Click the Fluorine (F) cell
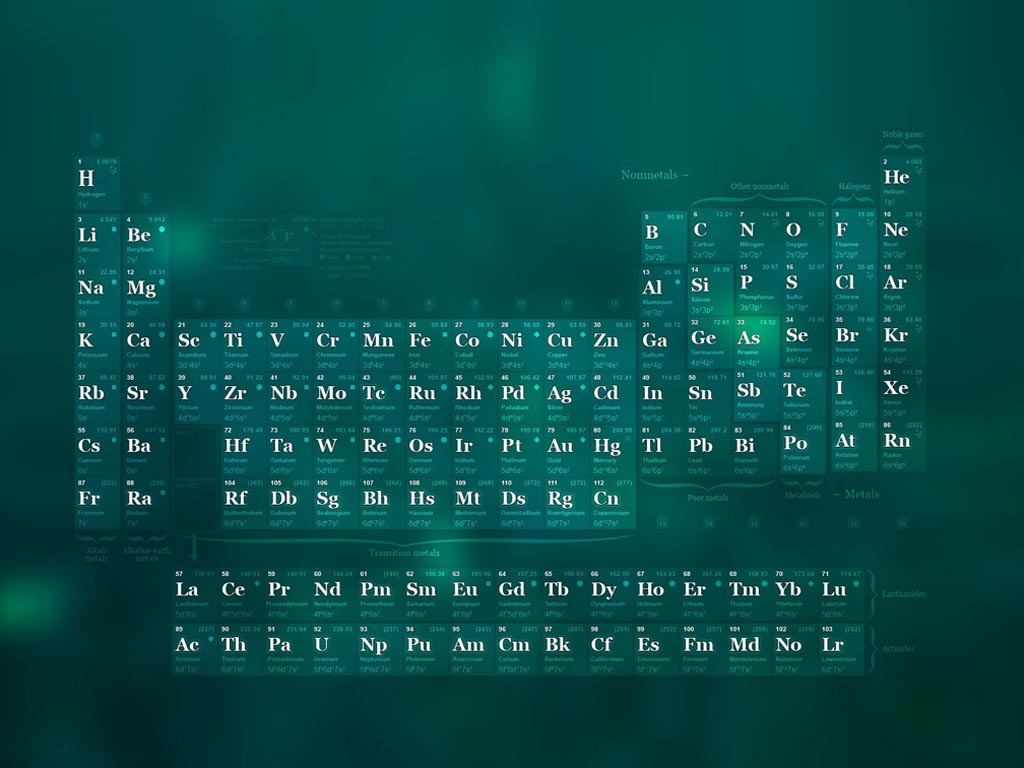Image resolution: width=1024 pixels, height=768 pixels. (854, 235)
